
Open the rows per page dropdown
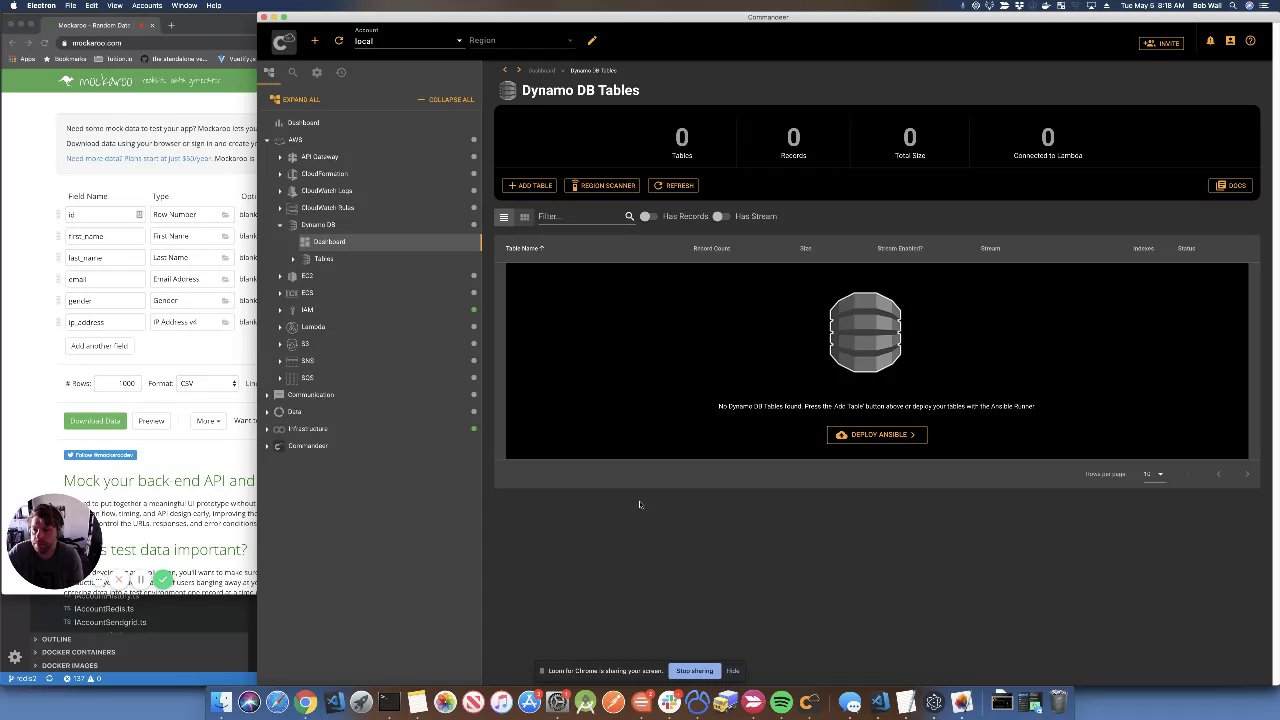coord(1153,474)
